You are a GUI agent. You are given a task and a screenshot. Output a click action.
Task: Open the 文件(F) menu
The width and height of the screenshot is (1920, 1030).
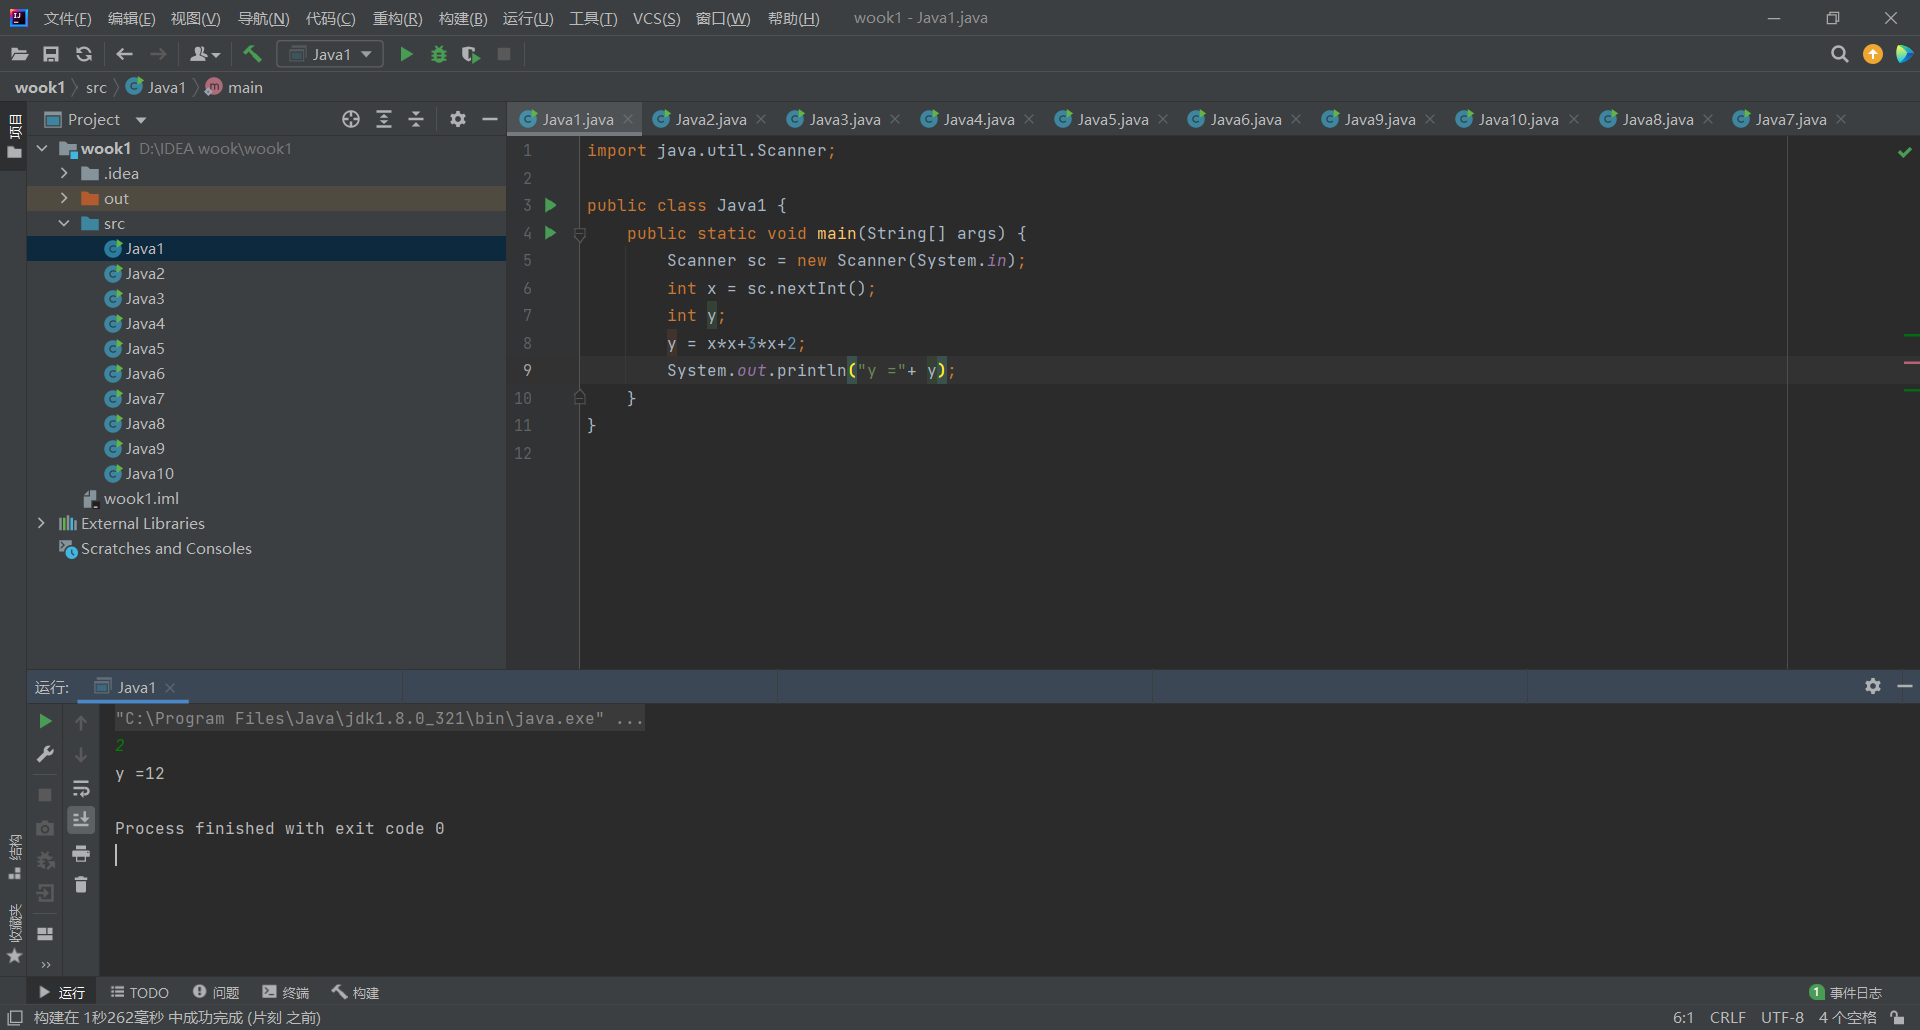(67, 18)
